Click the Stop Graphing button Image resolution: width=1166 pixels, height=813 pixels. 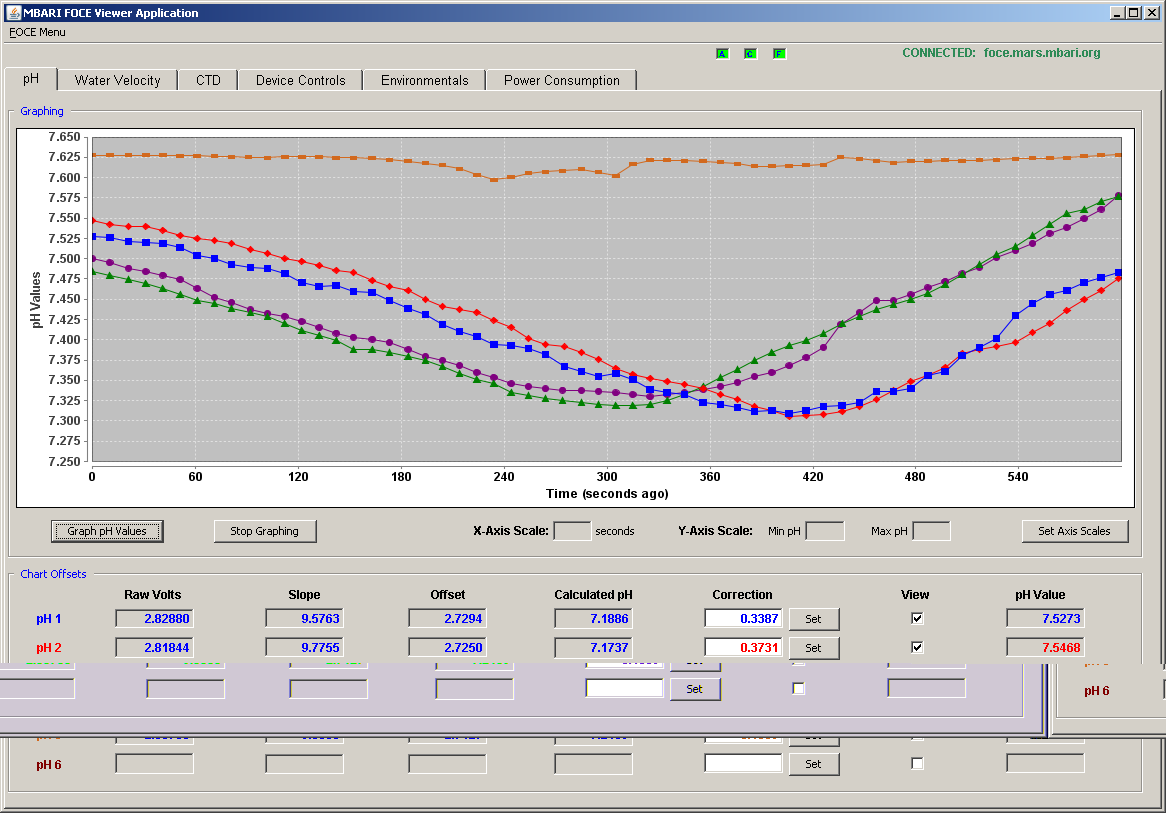265,531
